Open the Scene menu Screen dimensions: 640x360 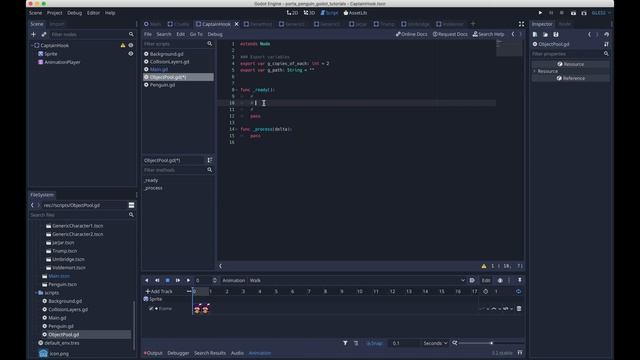36,13
